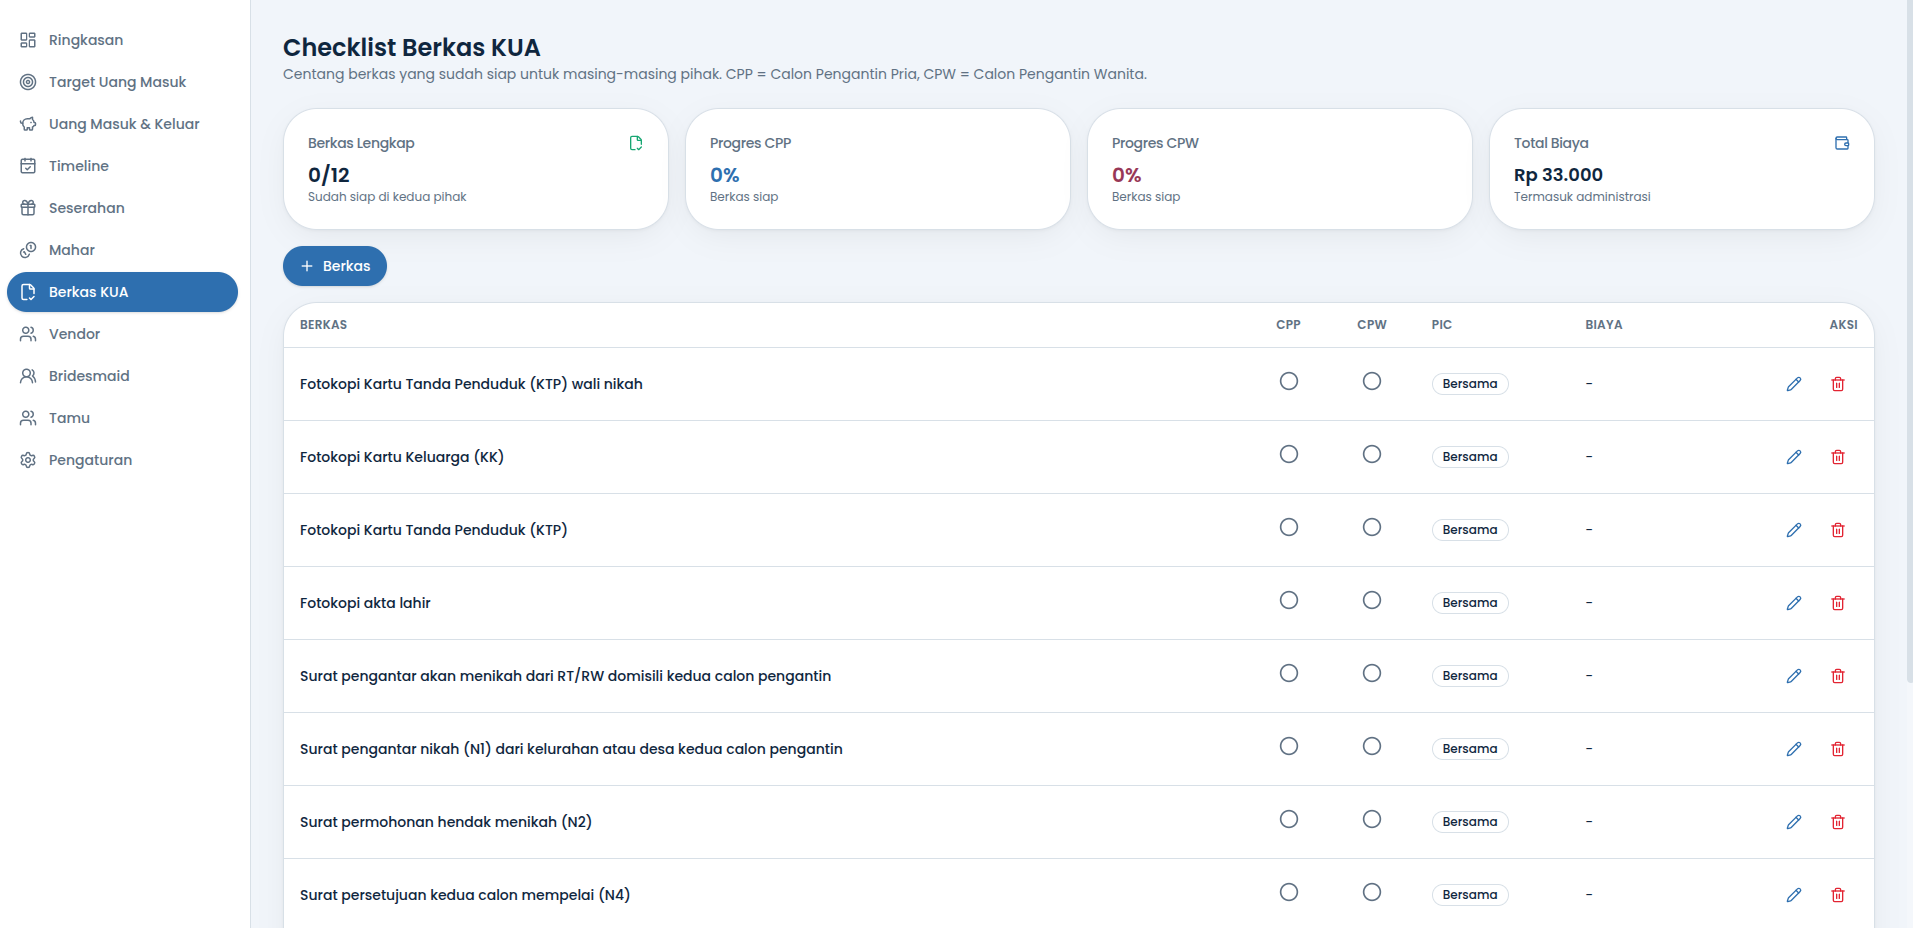Delete the Fotokopi akta lahir row
This screenshot has width=1913, height=928.
click(1838, 603)
